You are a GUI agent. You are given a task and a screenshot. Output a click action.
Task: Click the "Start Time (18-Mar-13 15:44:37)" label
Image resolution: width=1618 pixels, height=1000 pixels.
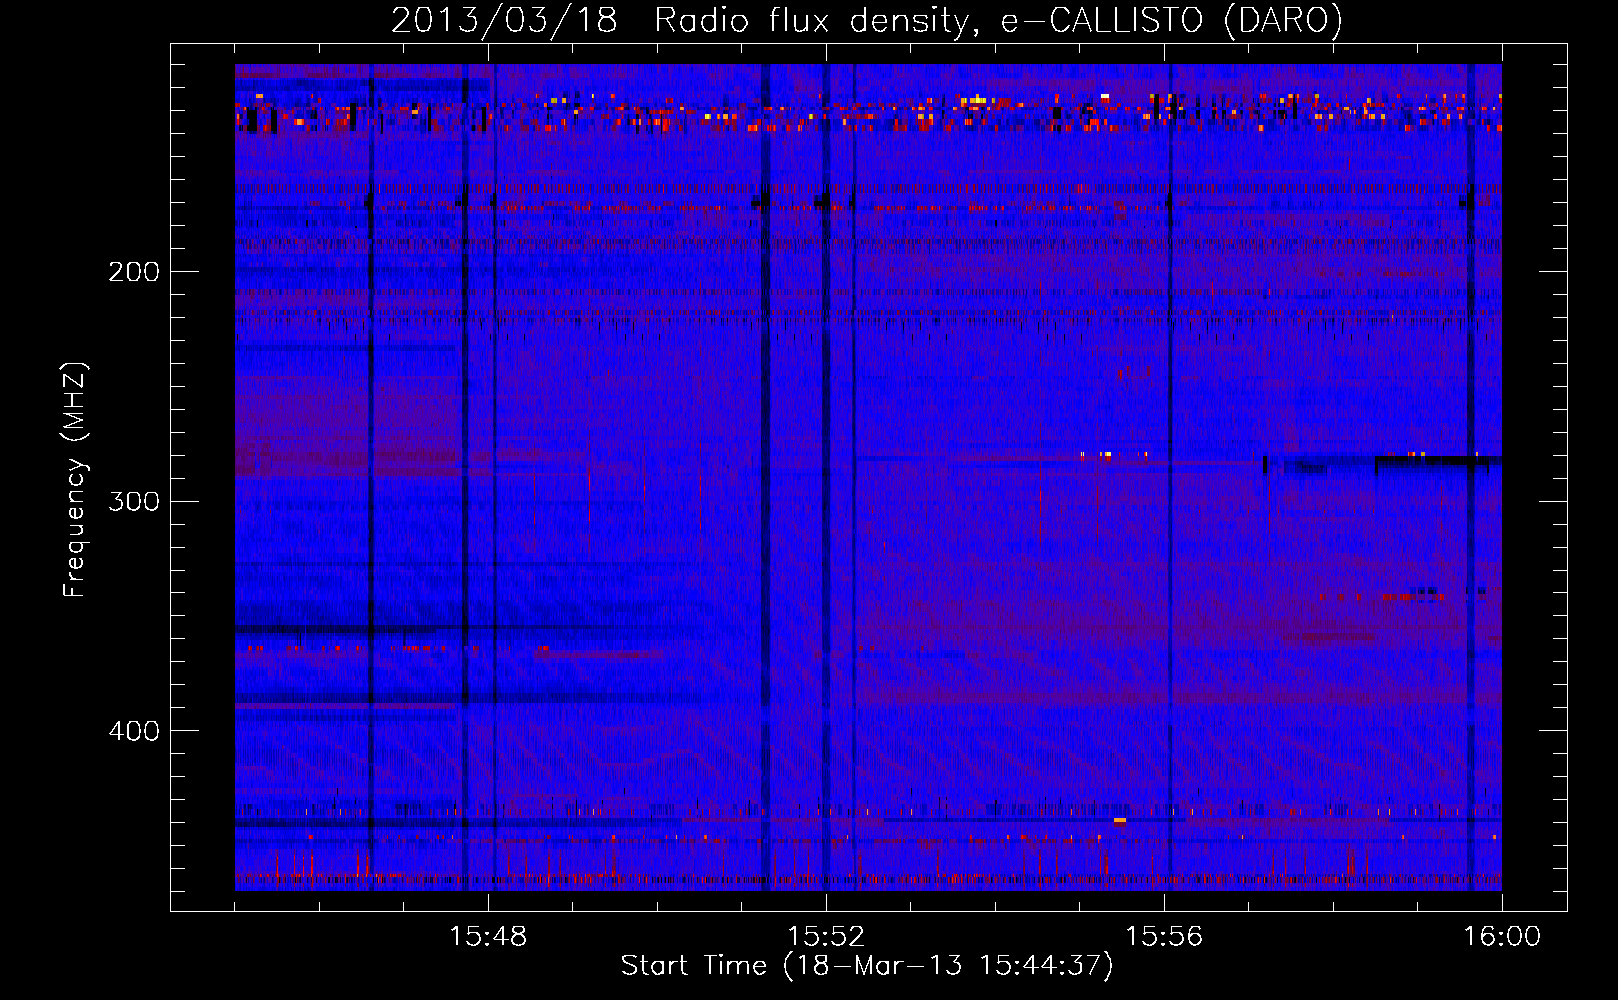click(x=867, y=966)
